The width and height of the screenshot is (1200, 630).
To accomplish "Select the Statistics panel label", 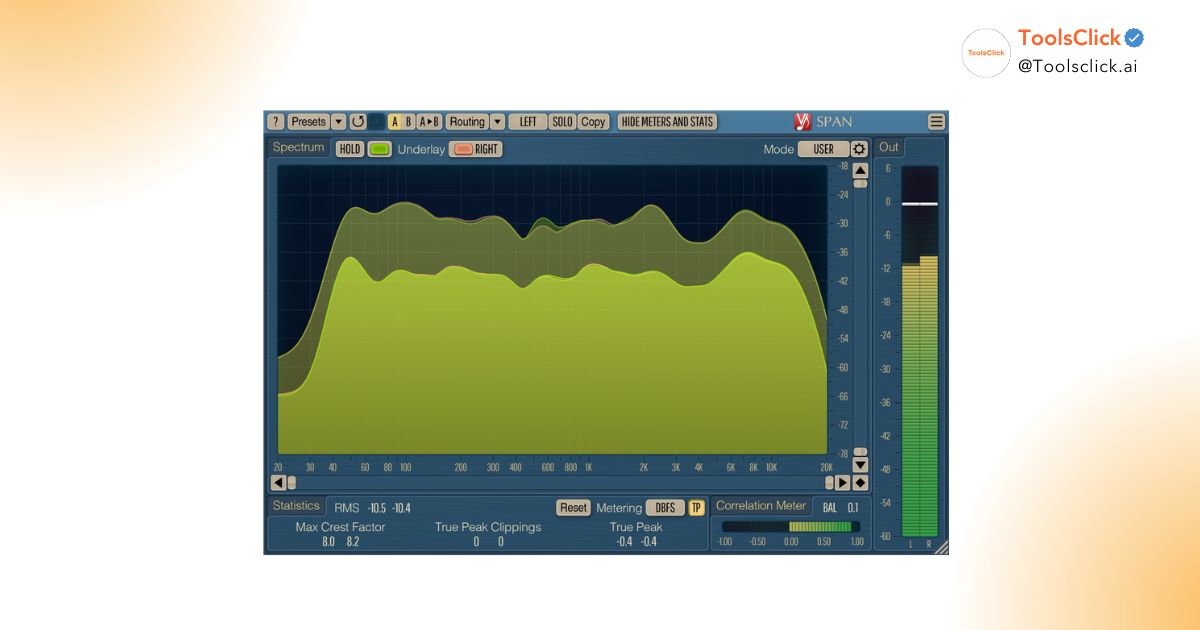I will 298,506.
